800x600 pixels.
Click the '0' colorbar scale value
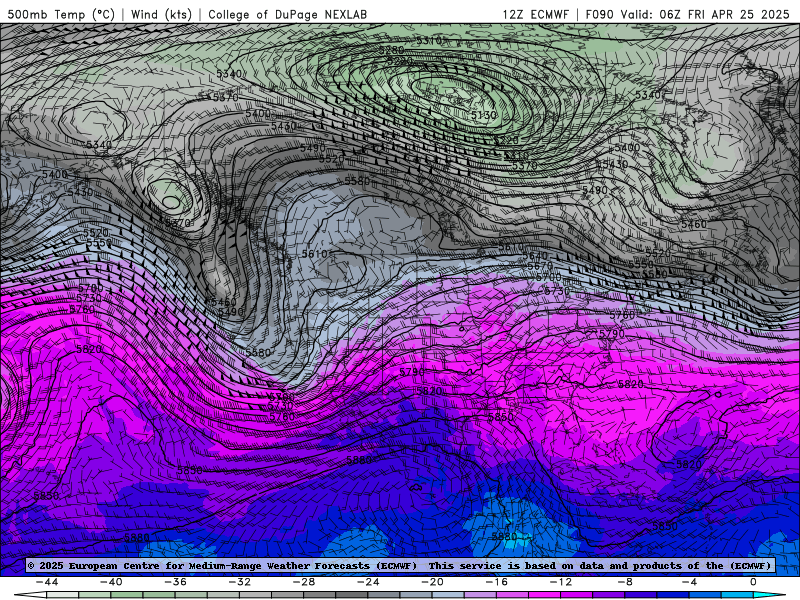coord(754,582)
